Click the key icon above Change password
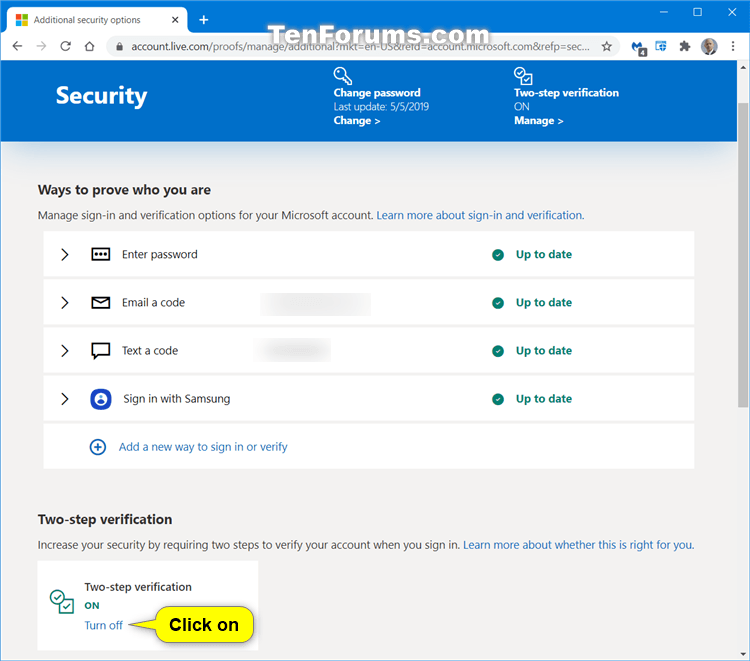This screenshot has width=750, height=661. point(342,76)
